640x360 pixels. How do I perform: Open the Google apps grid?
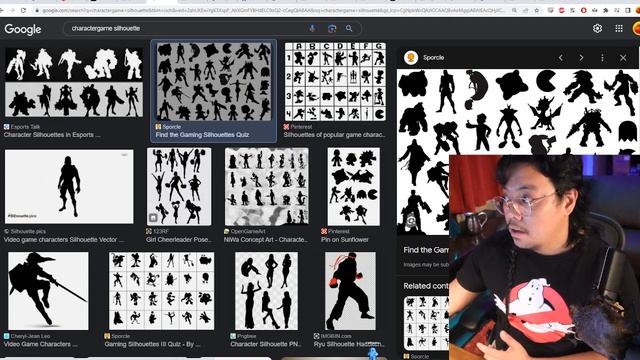click(619, 28)
